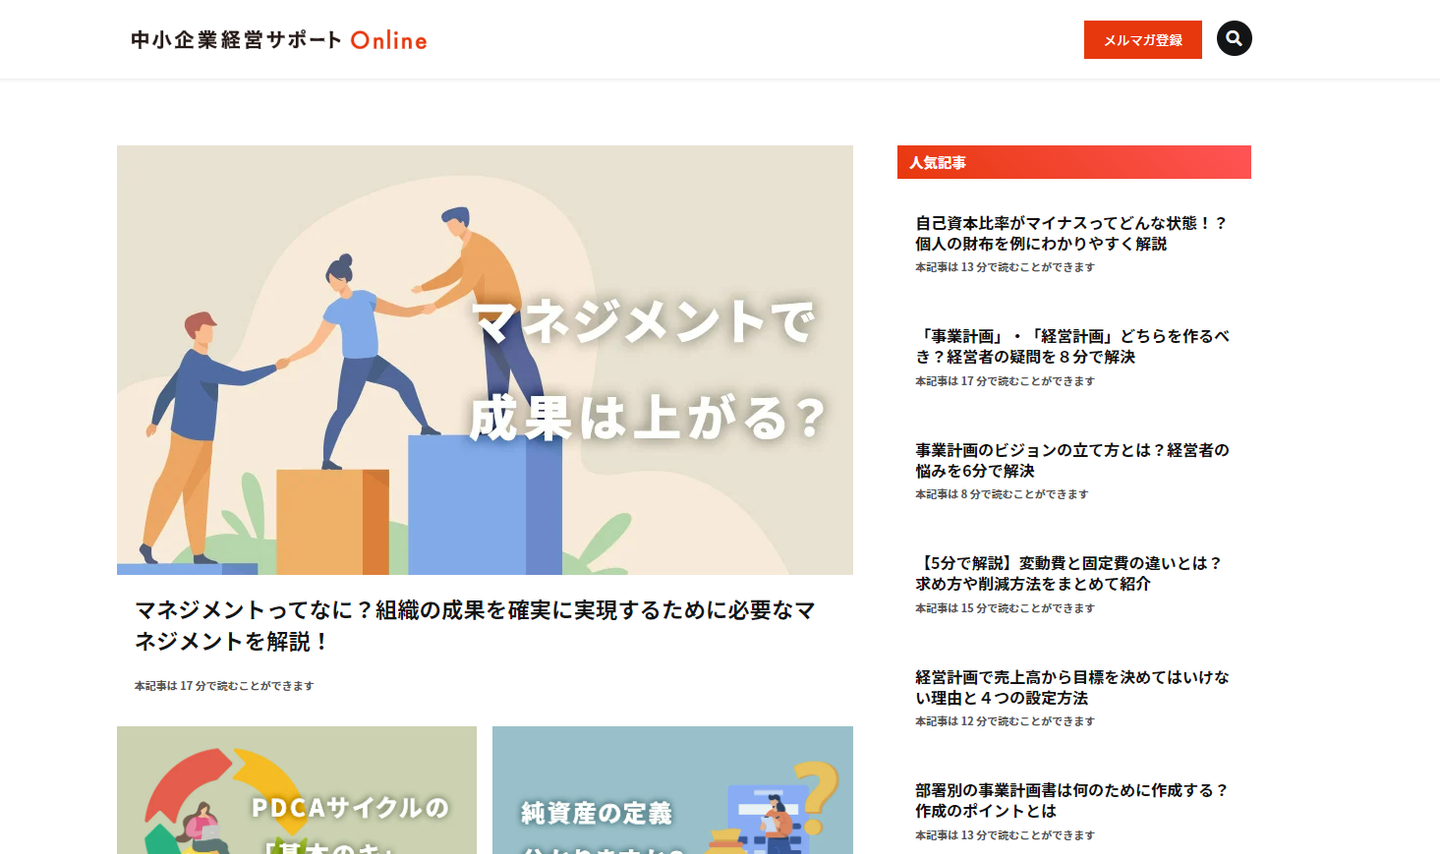This screenshot has width=1440, height=854.
Task: Click the 8分 reading time under ビジョン article
Action: coord(1002,494)
